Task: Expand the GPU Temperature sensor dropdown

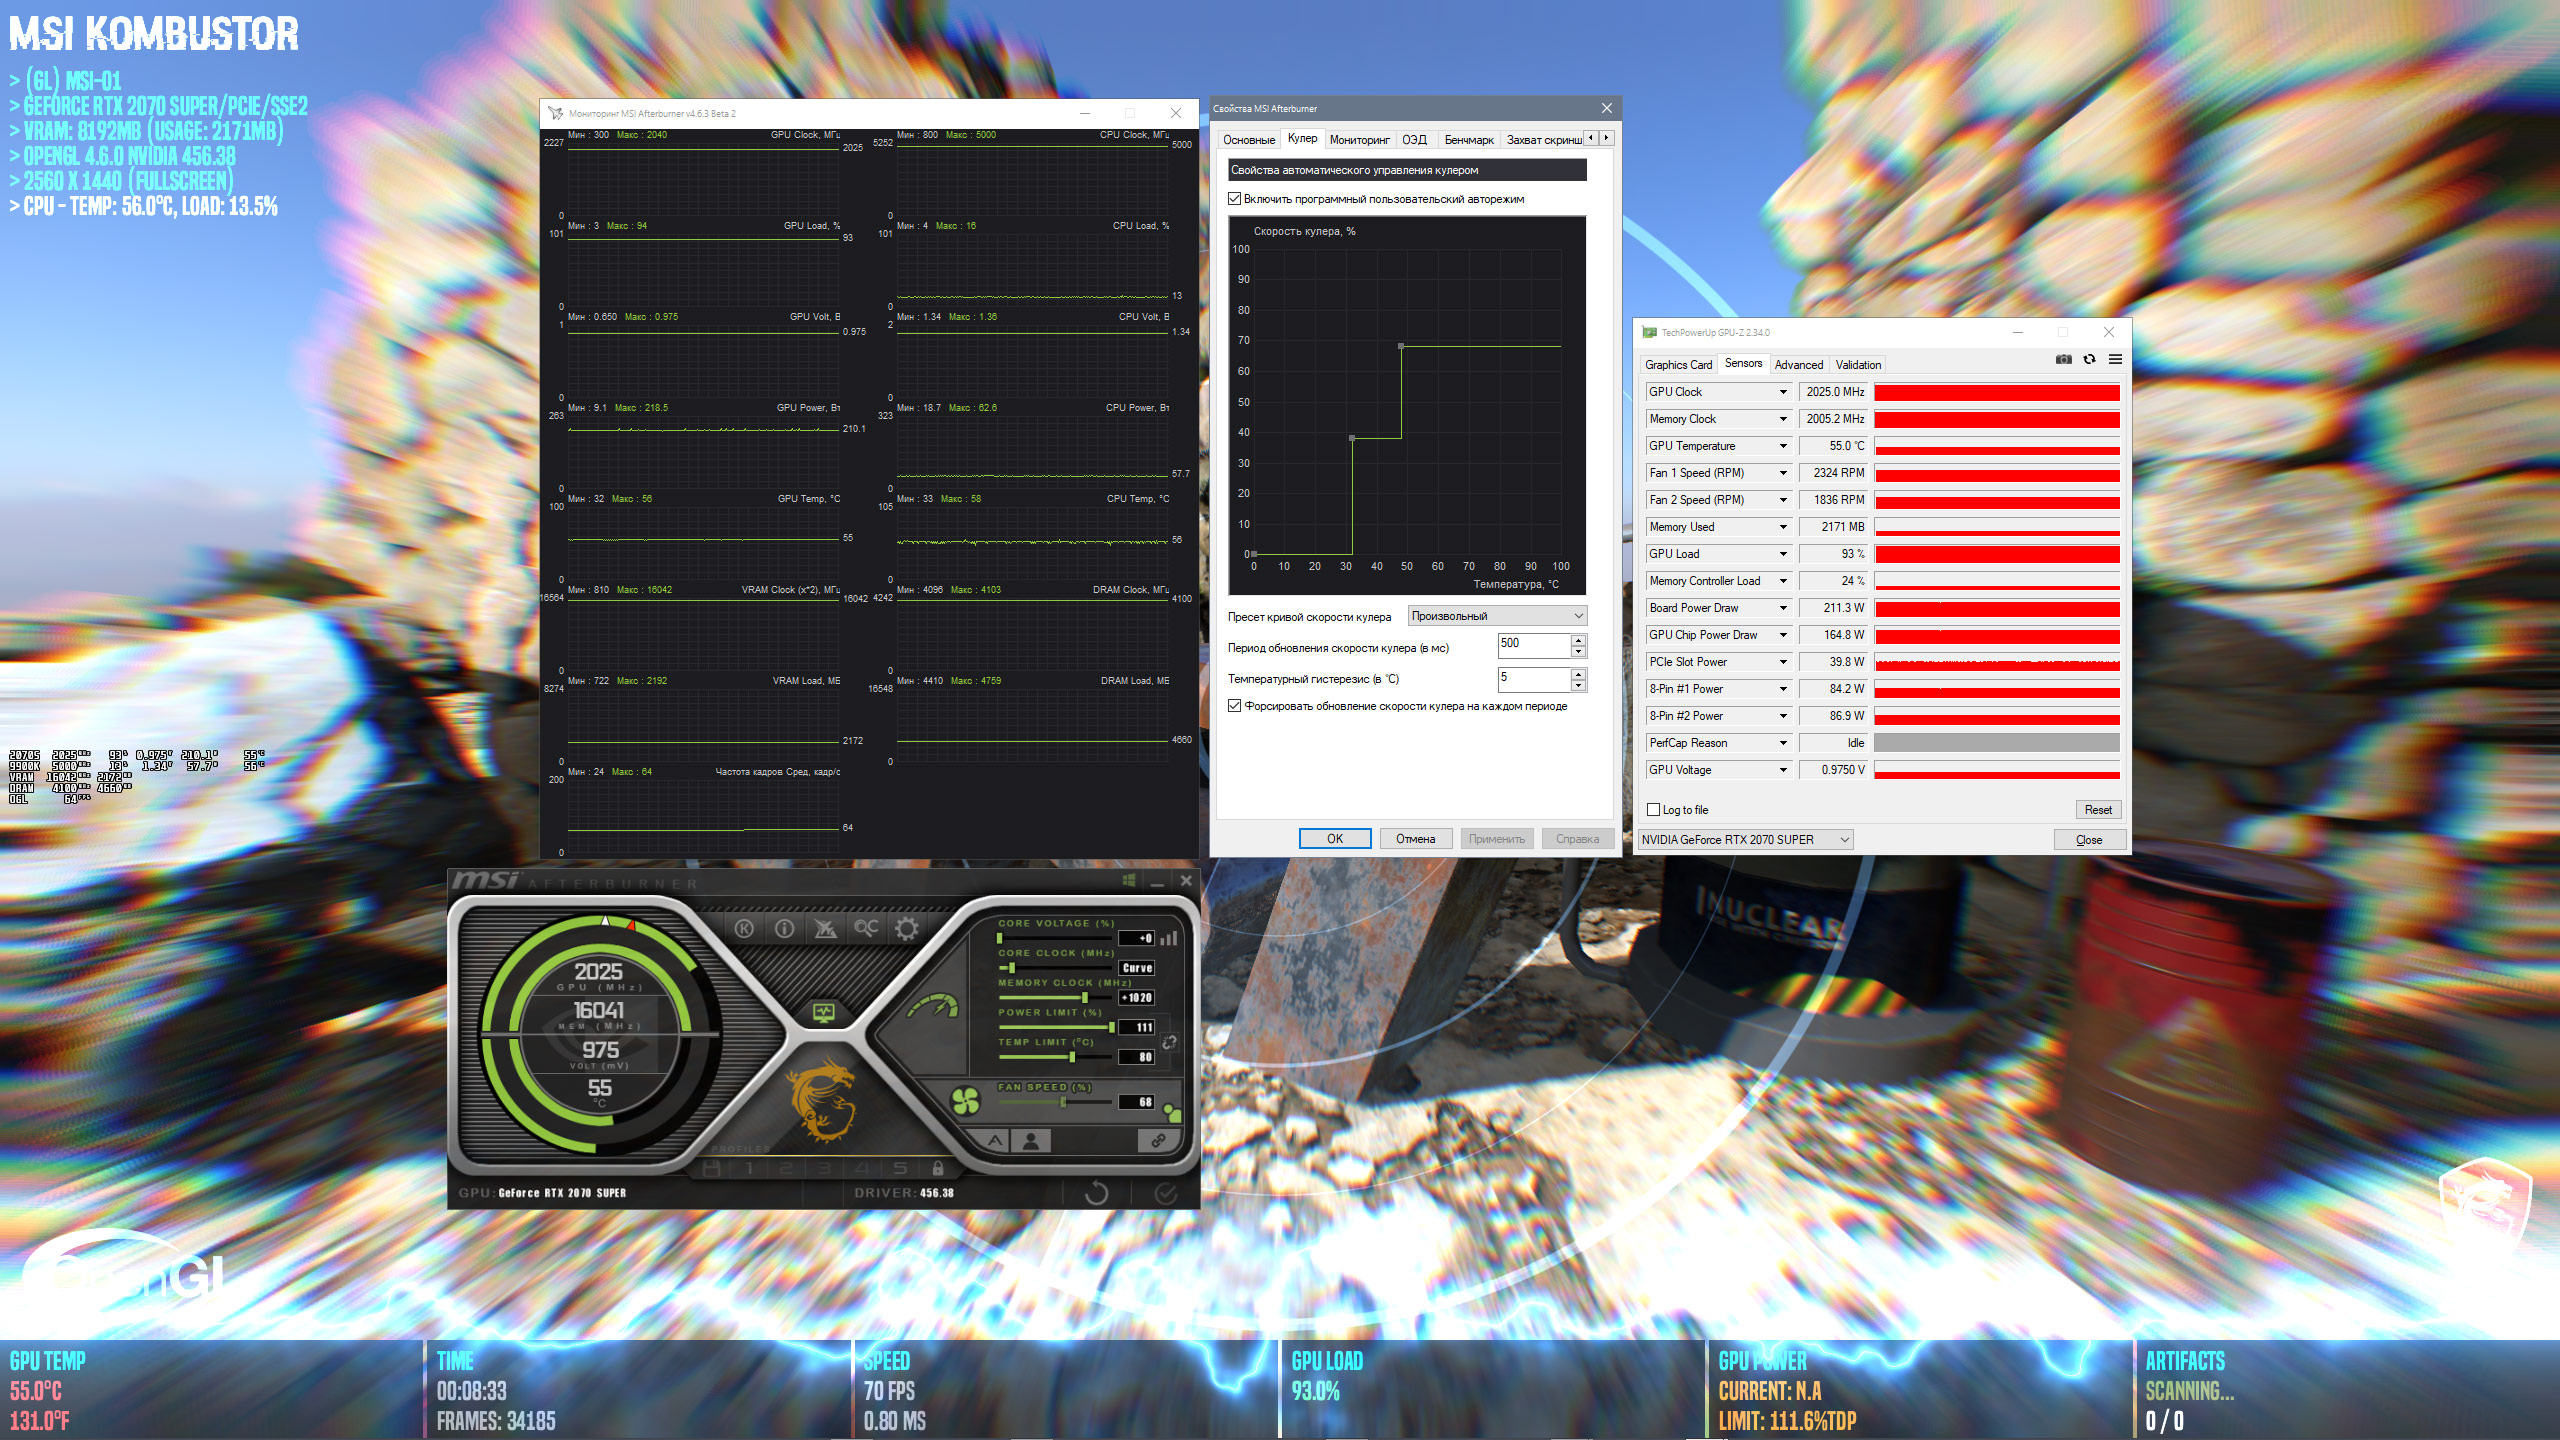Action: [1782, 446]
